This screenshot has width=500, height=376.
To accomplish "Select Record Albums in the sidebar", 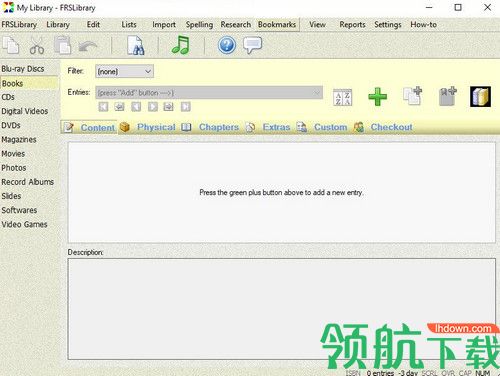I will click(27, 182).
